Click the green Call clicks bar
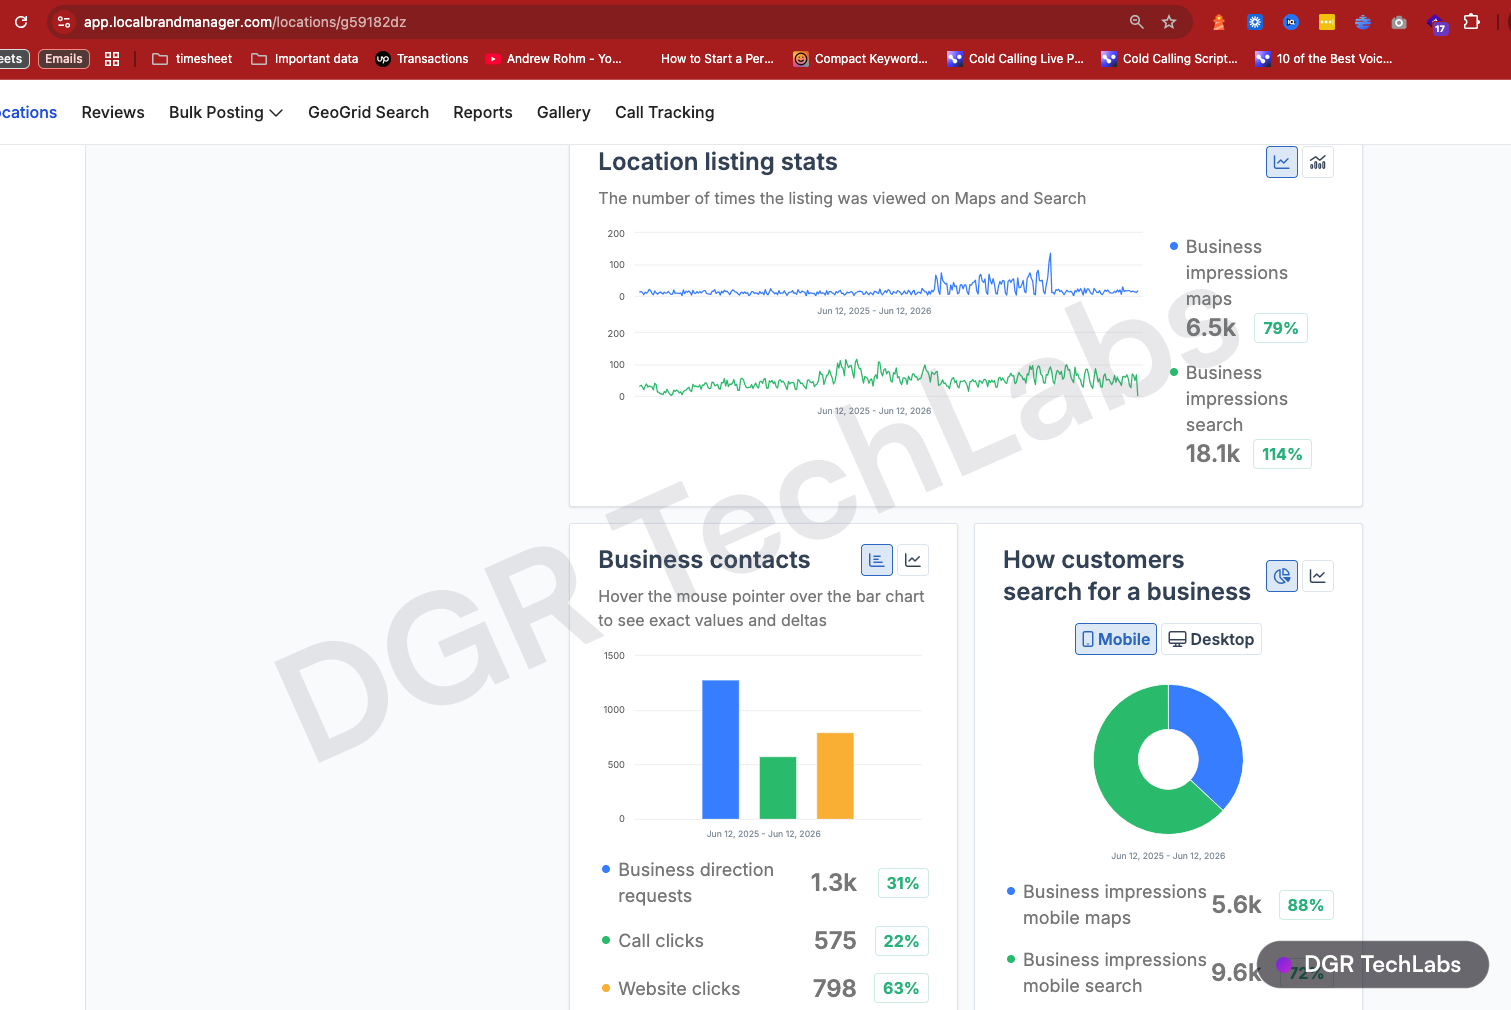Screen dimensions: 1511x1010 tap(778, 788)
